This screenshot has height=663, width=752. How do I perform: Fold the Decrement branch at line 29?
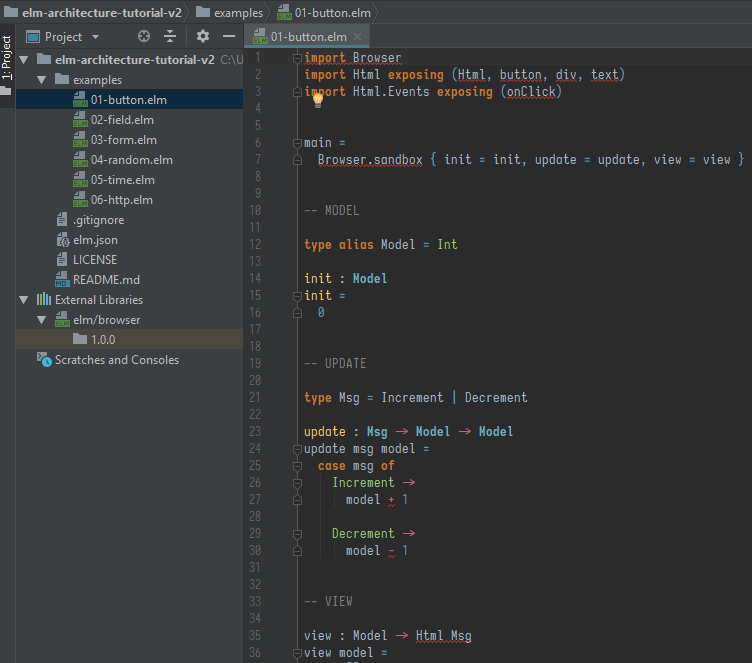point(297,534)
